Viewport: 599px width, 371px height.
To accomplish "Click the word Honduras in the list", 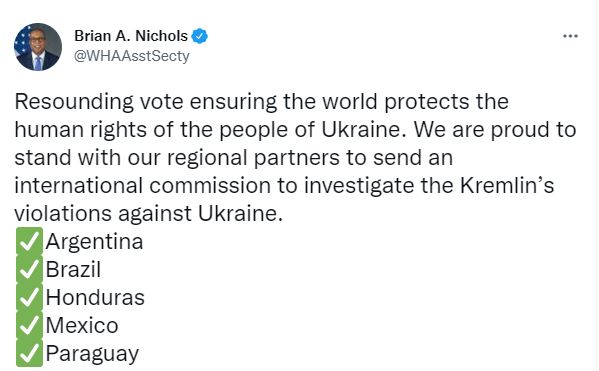I will [x=95, y=298].
